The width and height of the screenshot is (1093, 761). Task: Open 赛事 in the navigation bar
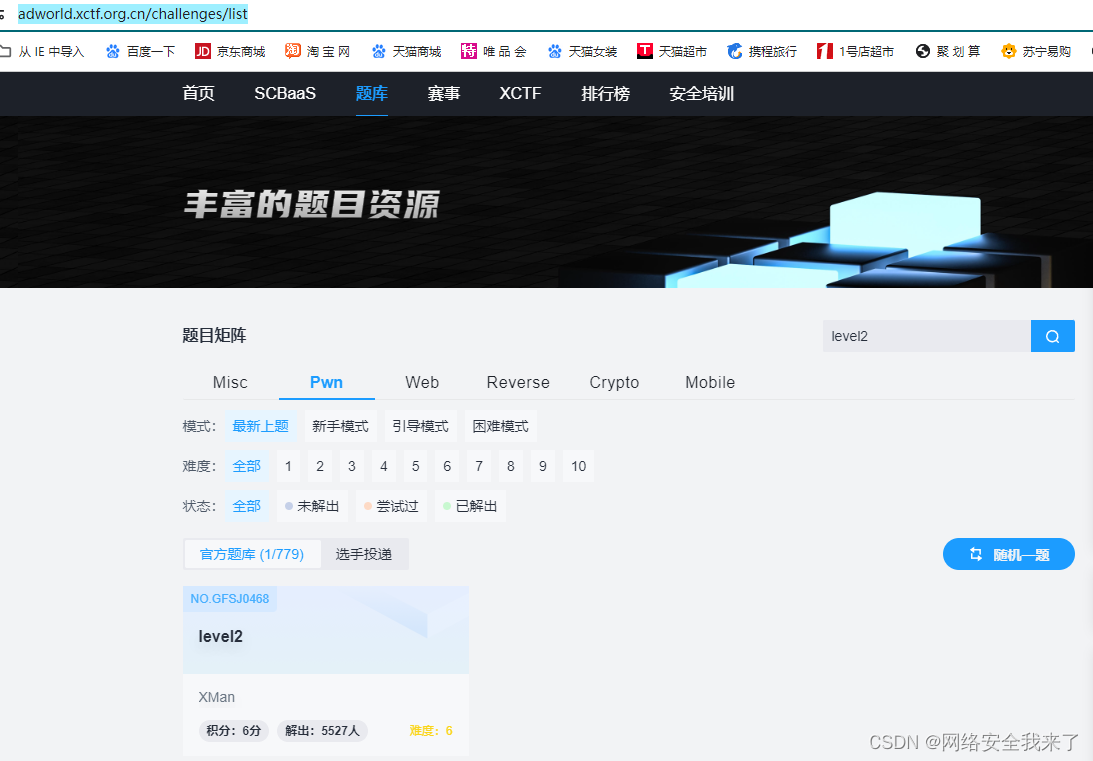pos(444,93)
